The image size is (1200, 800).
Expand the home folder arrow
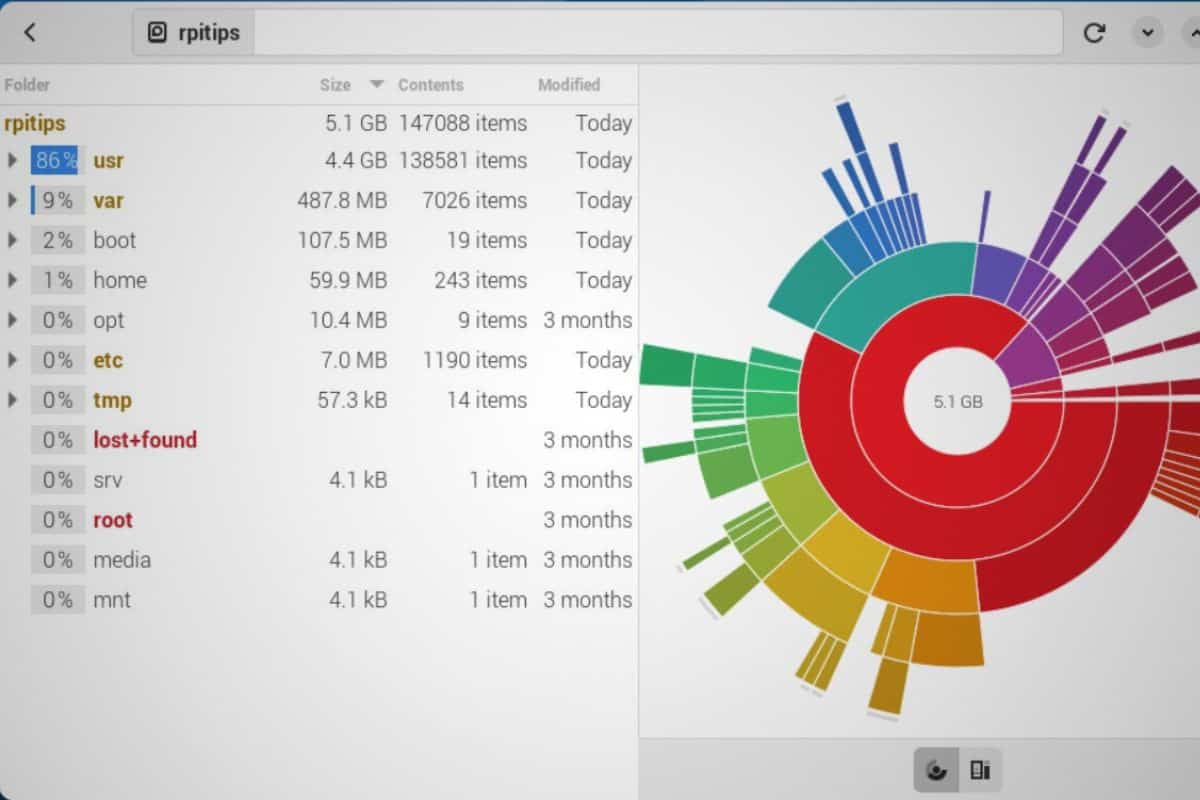pyautogui.click(x=13, y=280)
